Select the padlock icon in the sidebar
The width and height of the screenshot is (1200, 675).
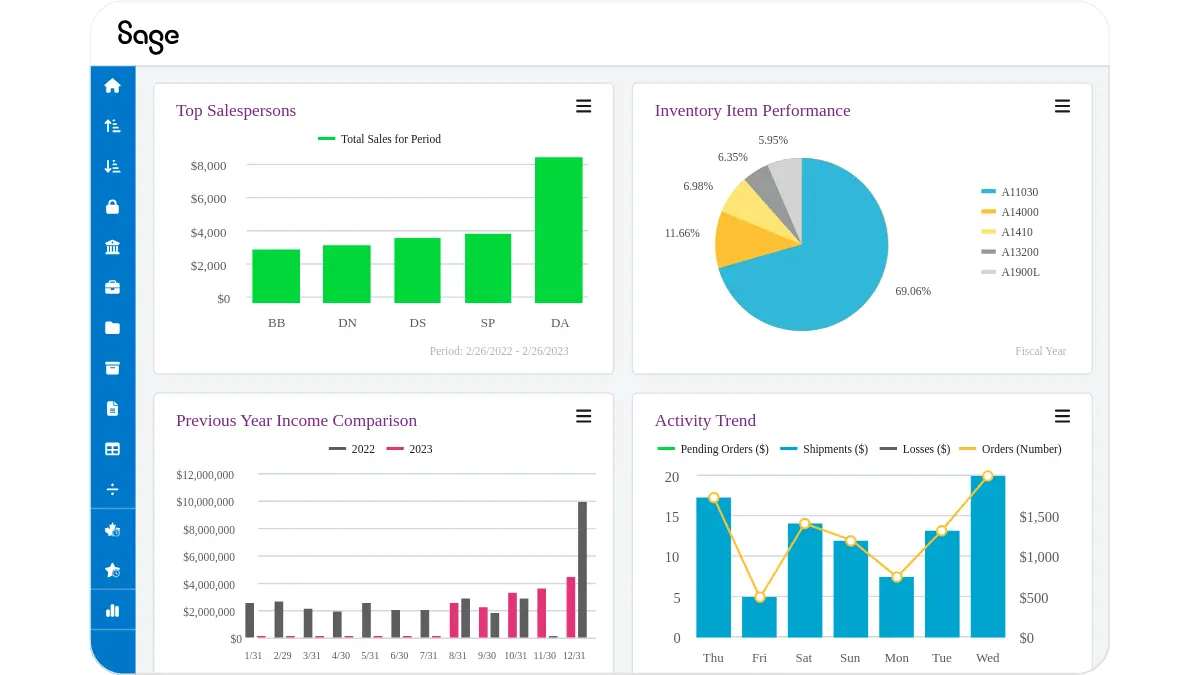[x=113, y=206]
